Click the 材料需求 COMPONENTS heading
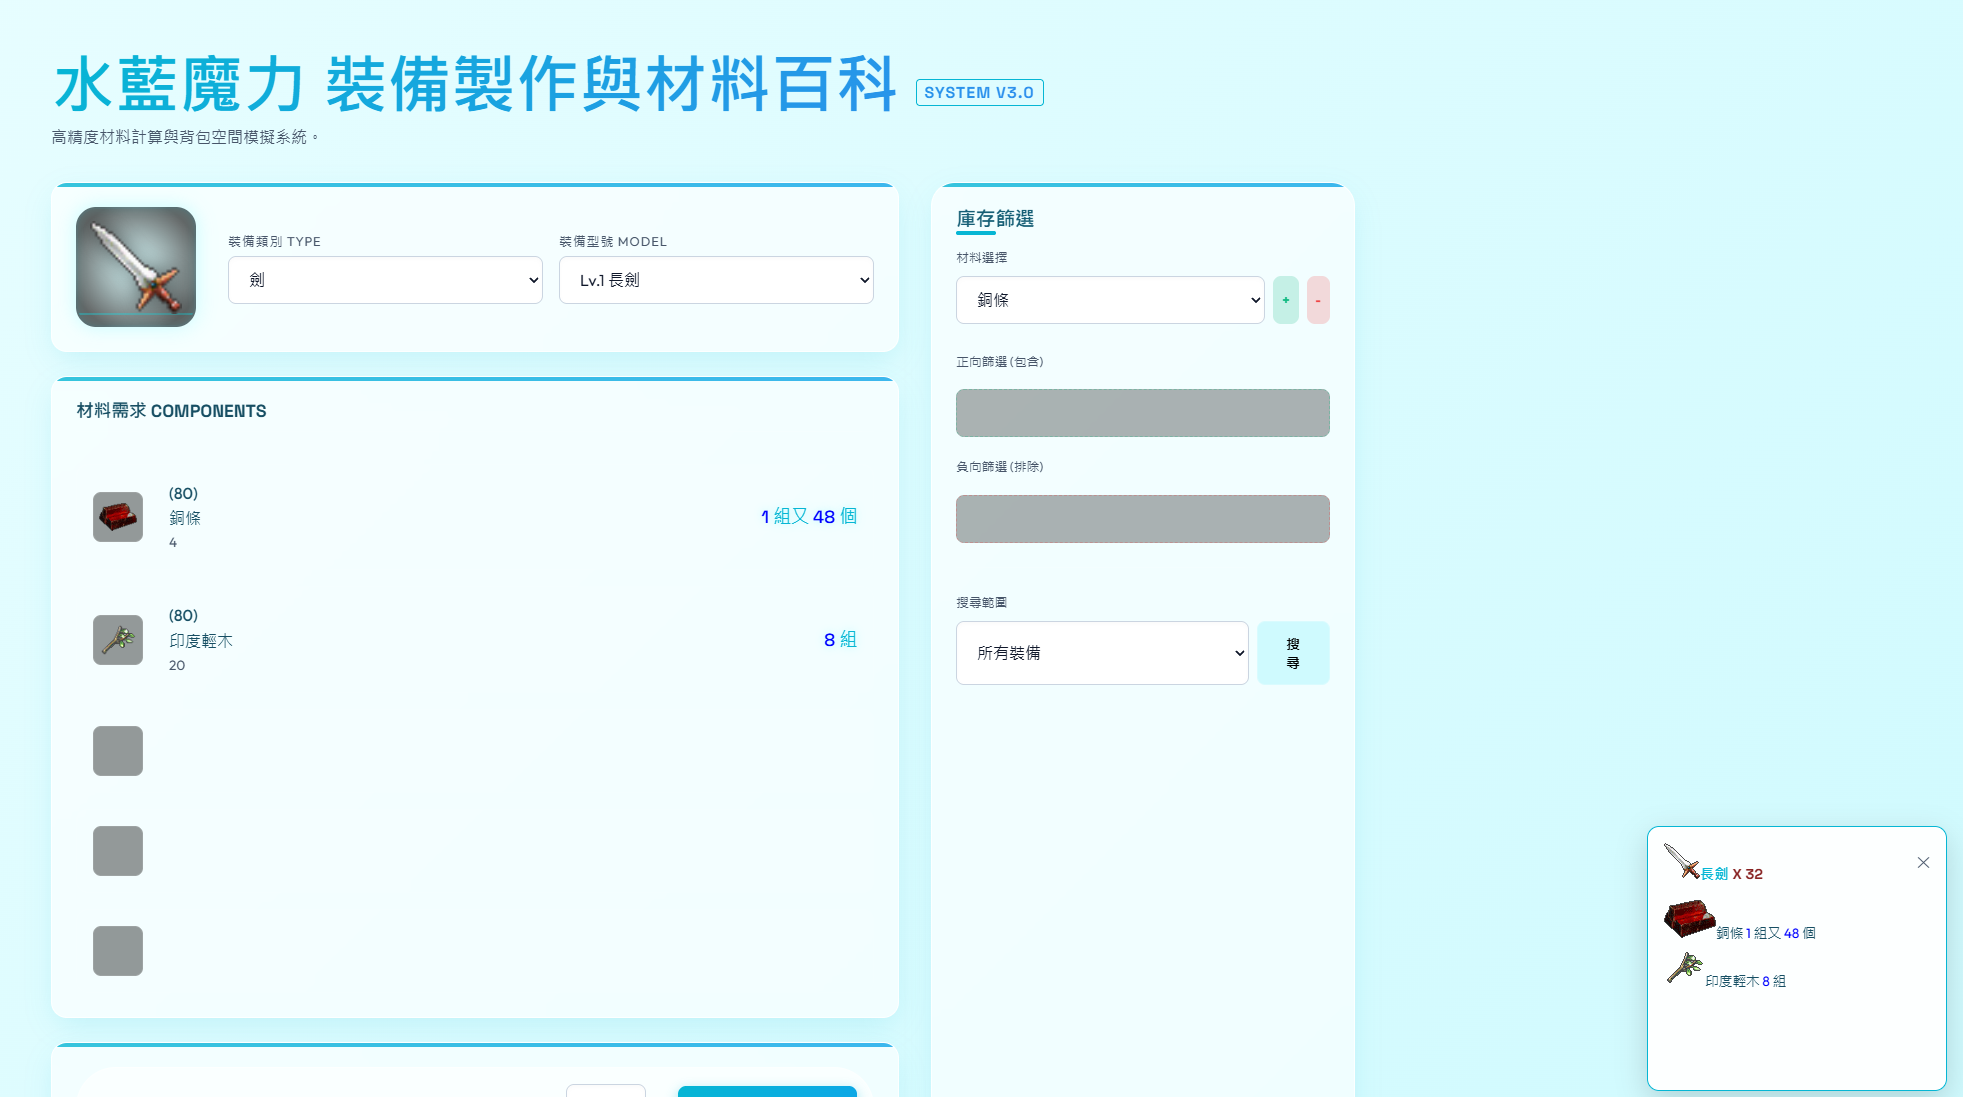 pyautogui.click(x=171, y=411)
